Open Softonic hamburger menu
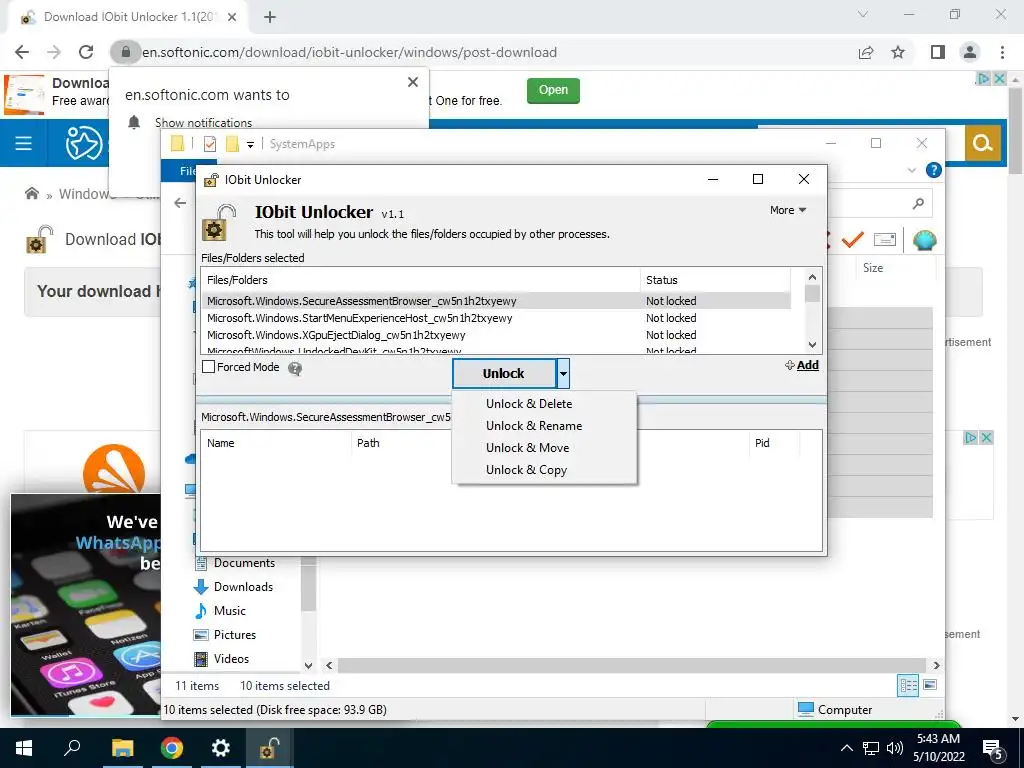This screenshot has height=768, width=1024. (x=24, y=143)
